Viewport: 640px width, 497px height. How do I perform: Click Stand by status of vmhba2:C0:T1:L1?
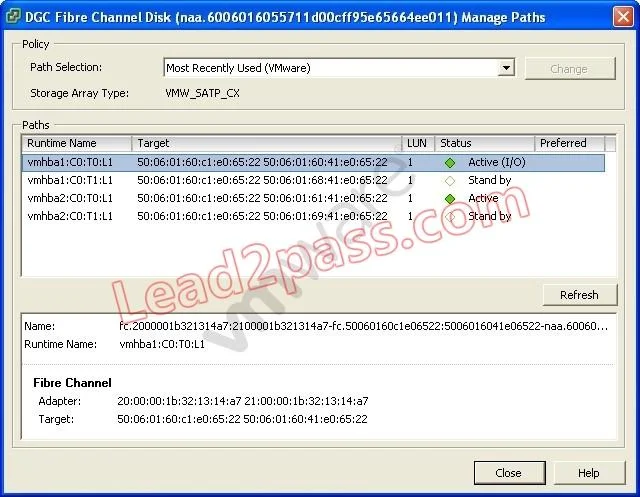pos(489,216)
